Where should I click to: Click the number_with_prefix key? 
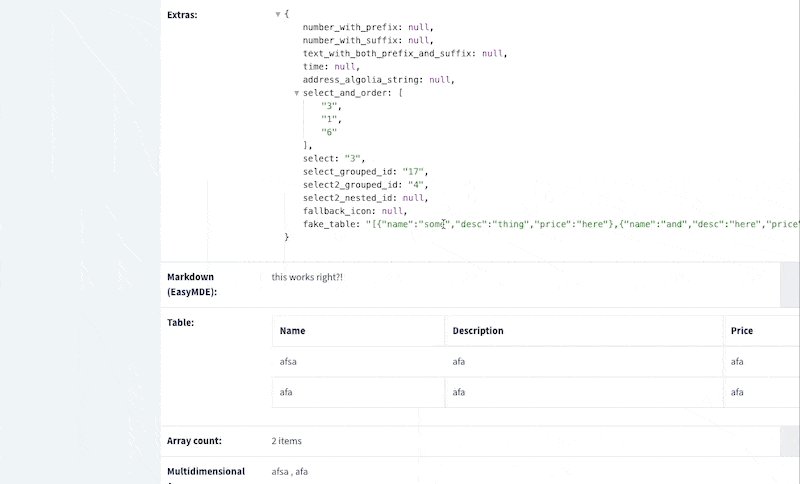coord(350,27)
